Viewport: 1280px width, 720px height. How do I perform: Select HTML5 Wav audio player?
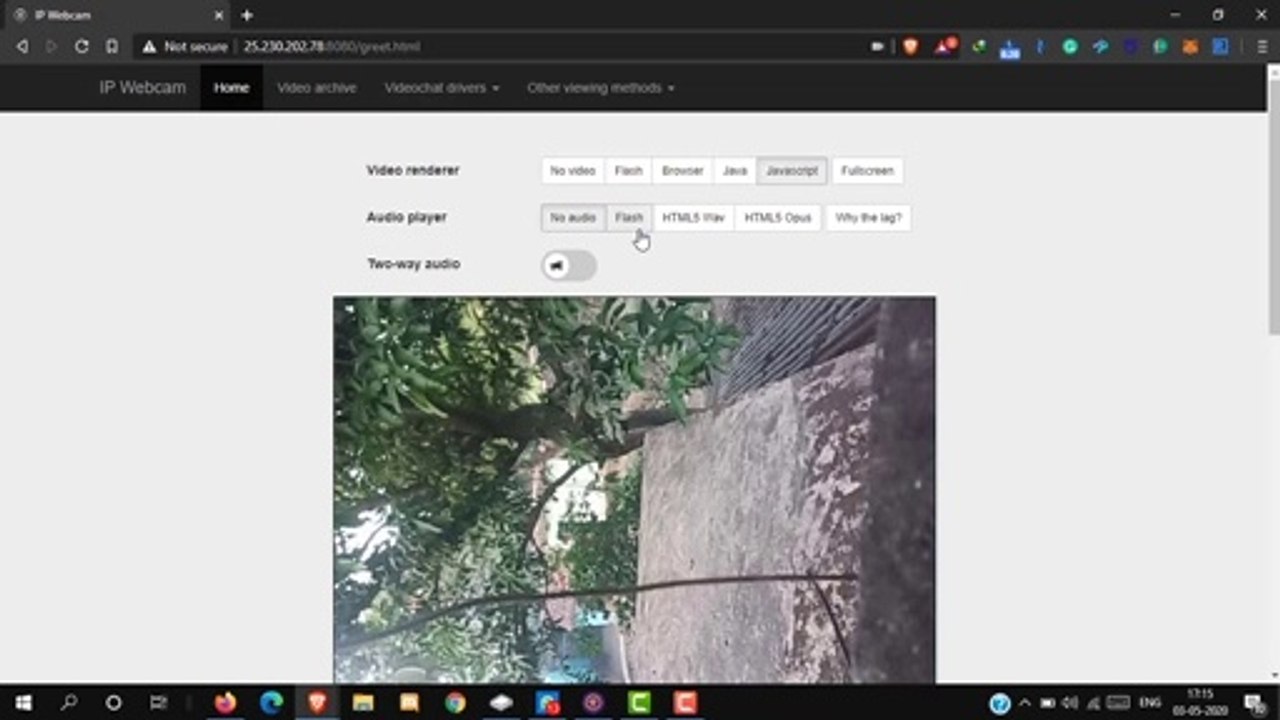pyautogui.click(x=693, y=218)
